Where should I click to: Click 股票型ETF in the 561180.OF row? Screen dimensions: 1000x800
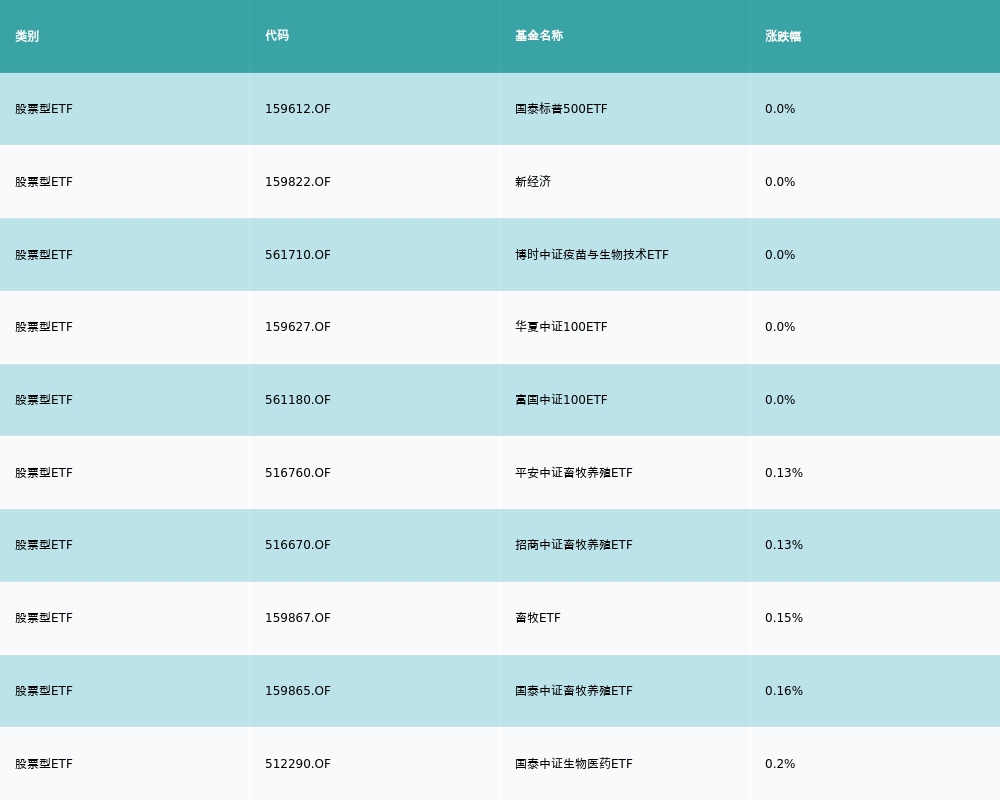(44, 399)
